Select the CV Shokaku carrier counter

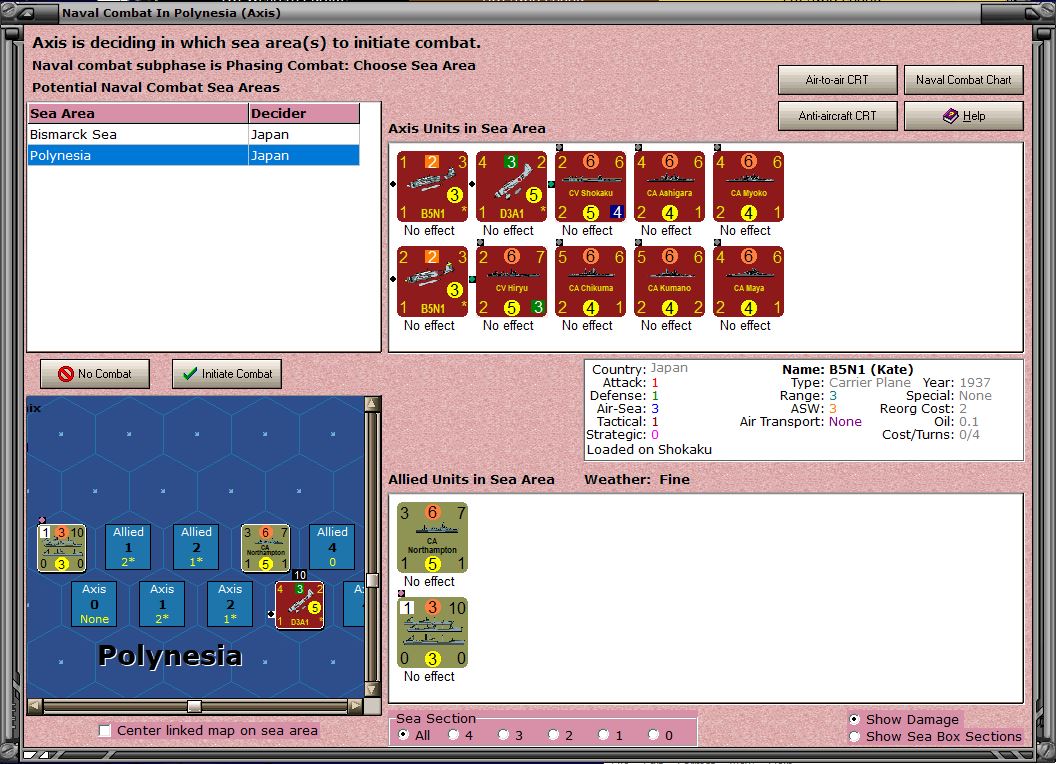[591, 186]
